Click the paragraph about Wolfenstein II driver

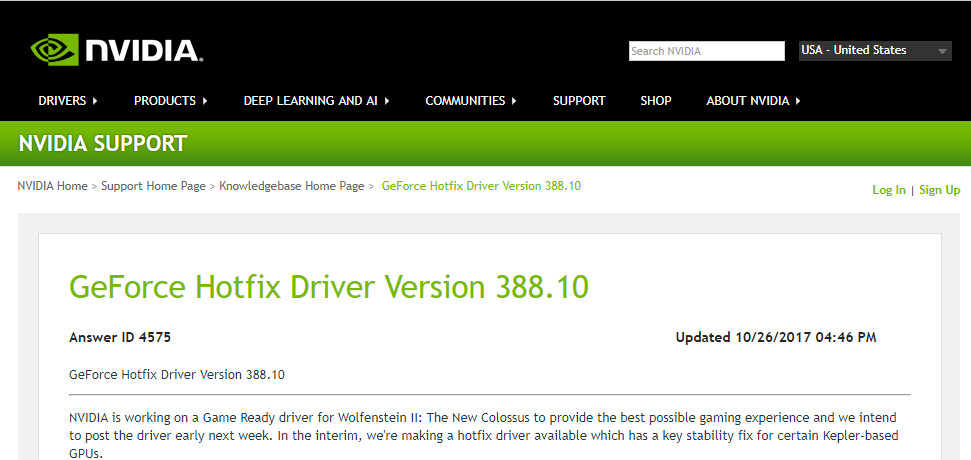point(483,435)
